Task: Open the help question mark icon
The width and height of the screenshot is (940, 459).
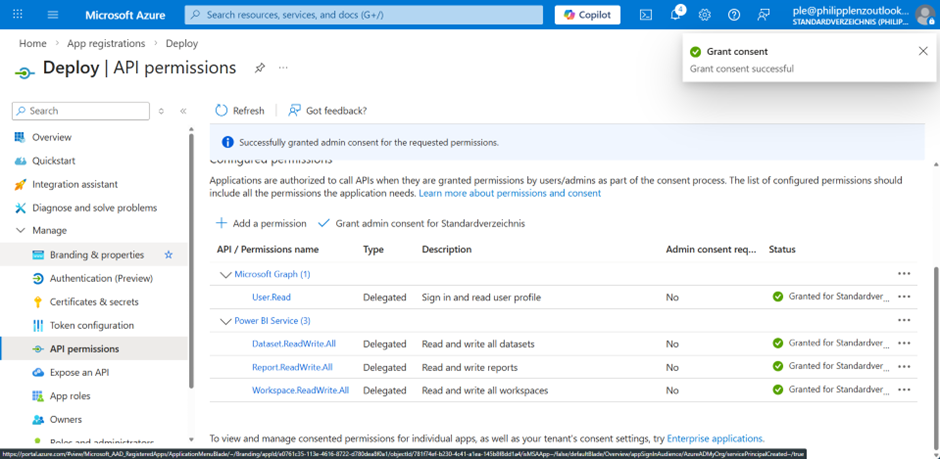Action: tap(734, 15)
